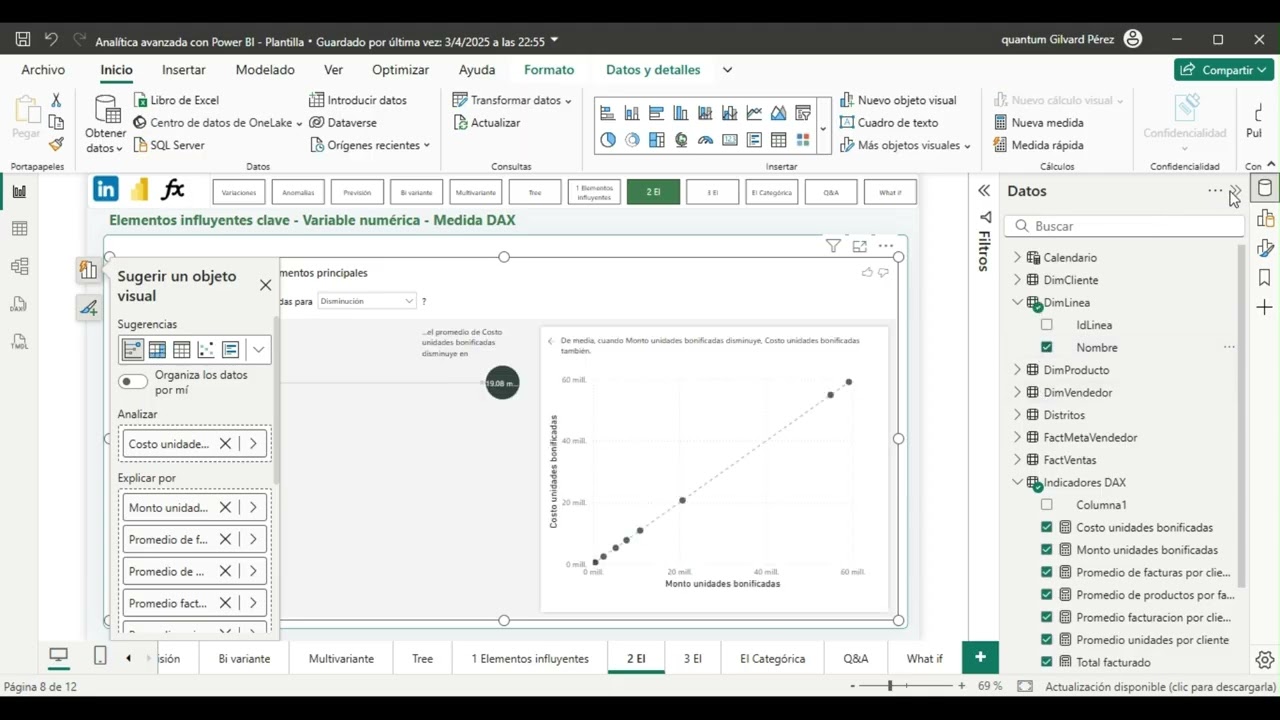Click the thumbs up icon in the visual

pyautogui.click(x=867, y=272)
